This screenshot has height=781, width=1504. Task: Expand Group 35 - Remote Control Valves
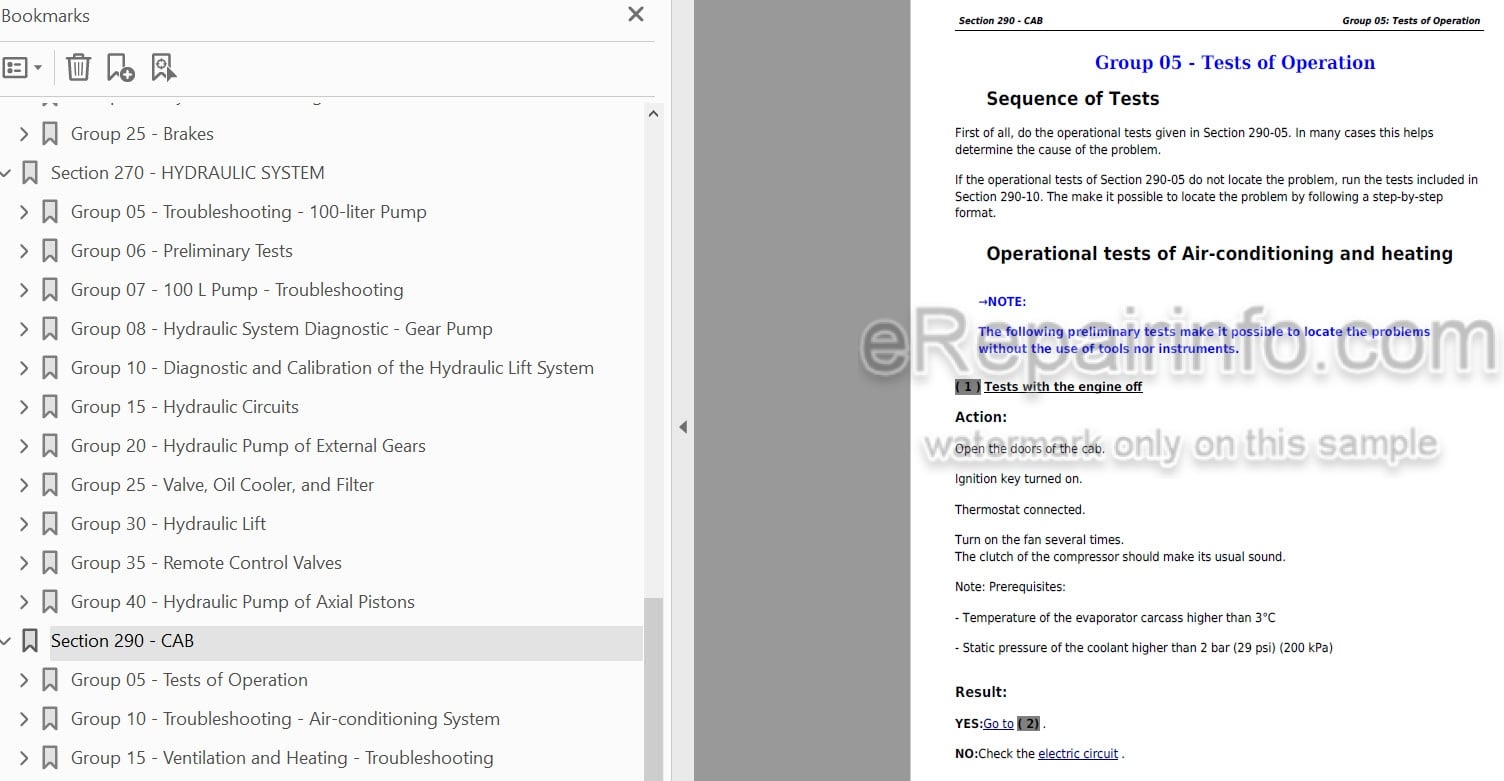coord(25,563)
